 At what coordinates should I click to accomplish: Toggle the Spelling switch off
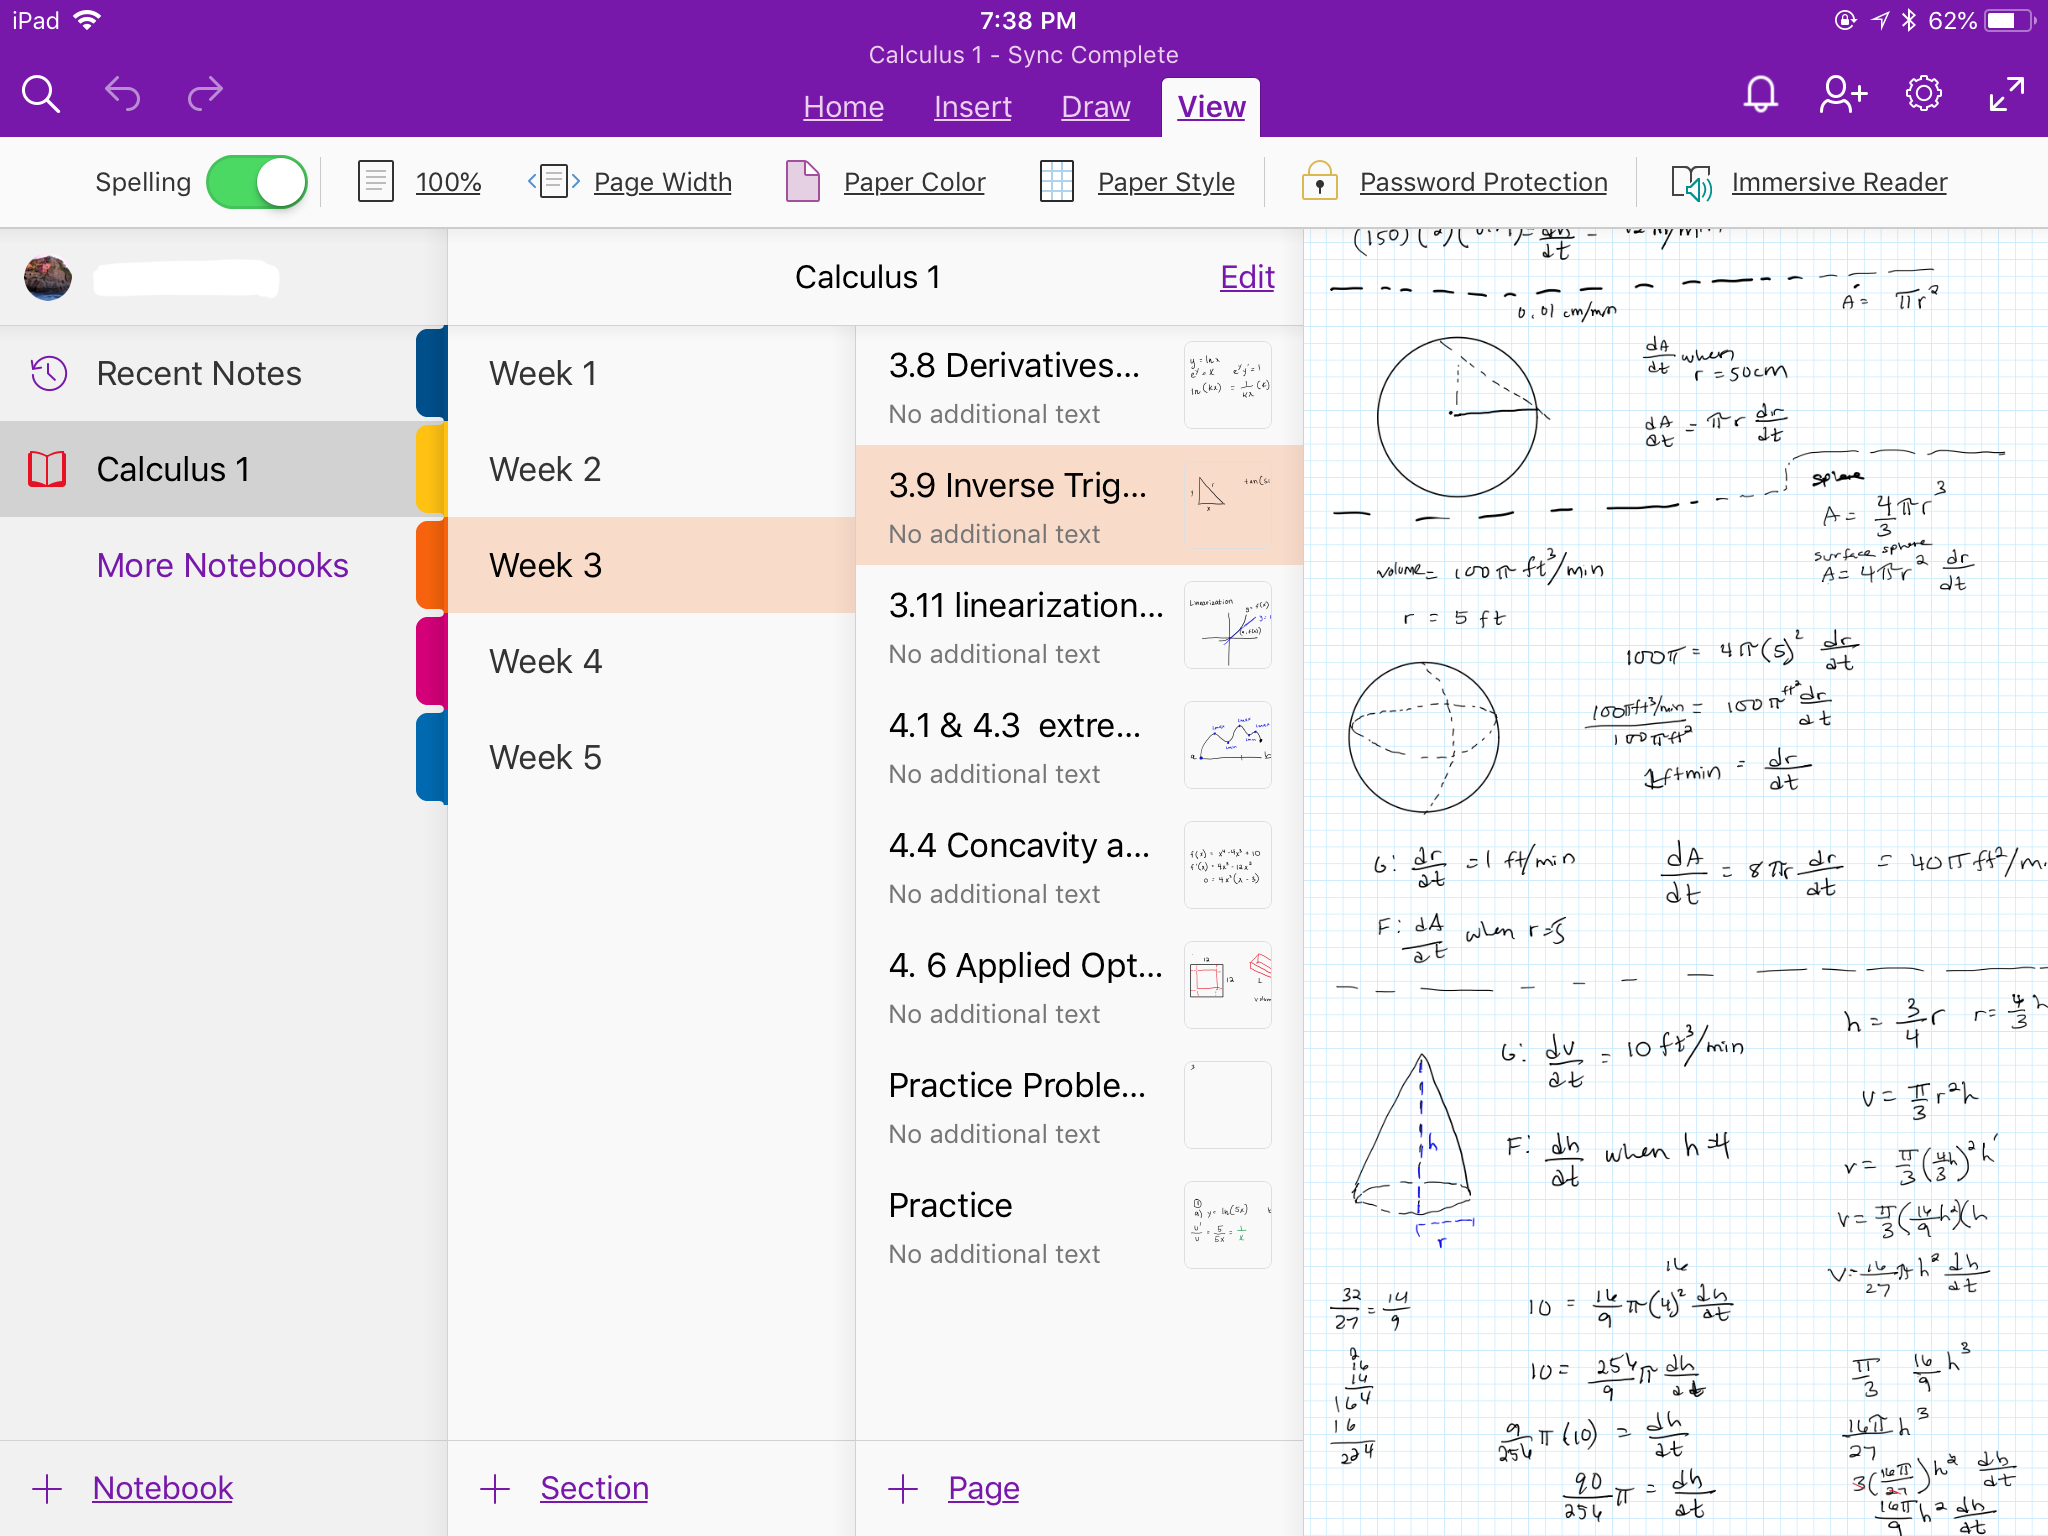[x=257, y=183]
